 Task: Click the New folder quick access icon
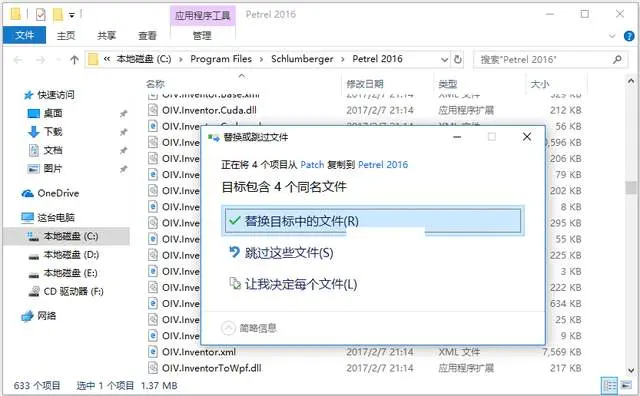pos(58,15)
